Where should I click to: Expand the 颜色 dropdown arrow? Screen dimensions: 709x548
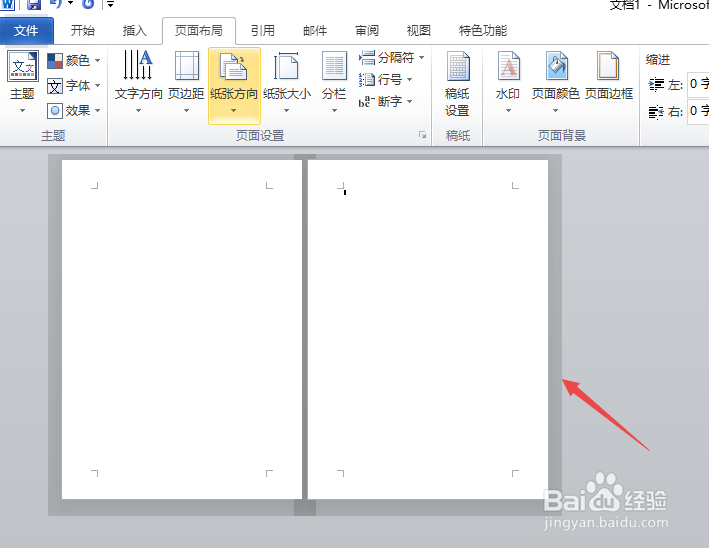pyautogui.click(x=98, y=61)
